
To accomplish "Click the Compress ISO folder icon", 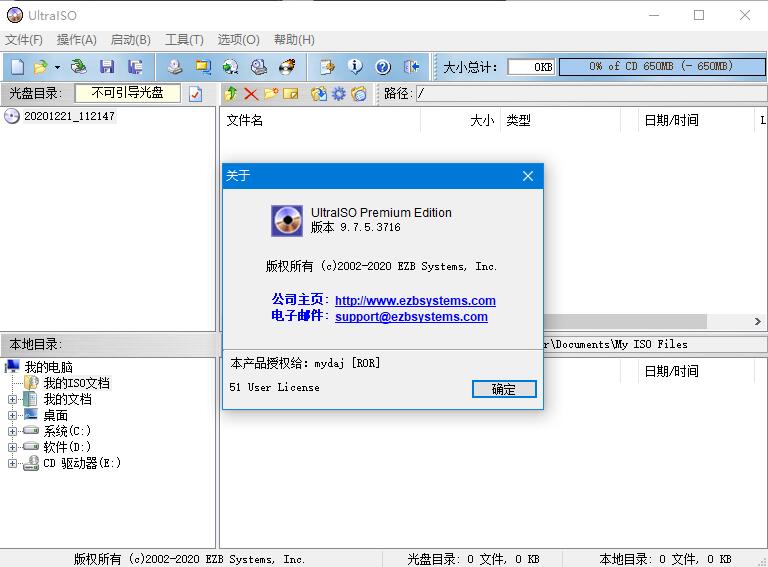I will tap(203, 67).
